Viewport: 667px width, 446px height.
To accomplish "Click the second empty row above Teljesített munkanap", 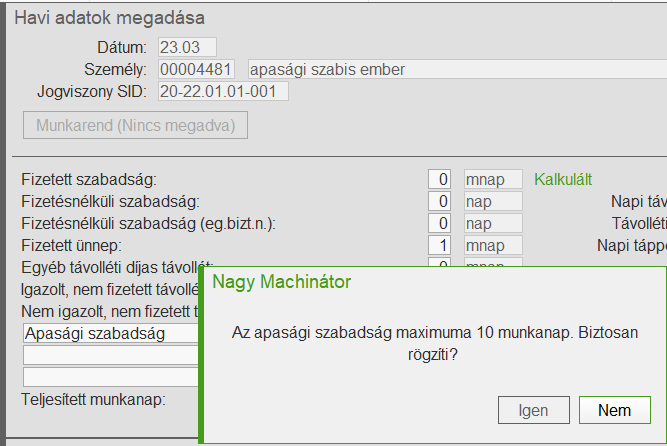I will tap(110, 377).
